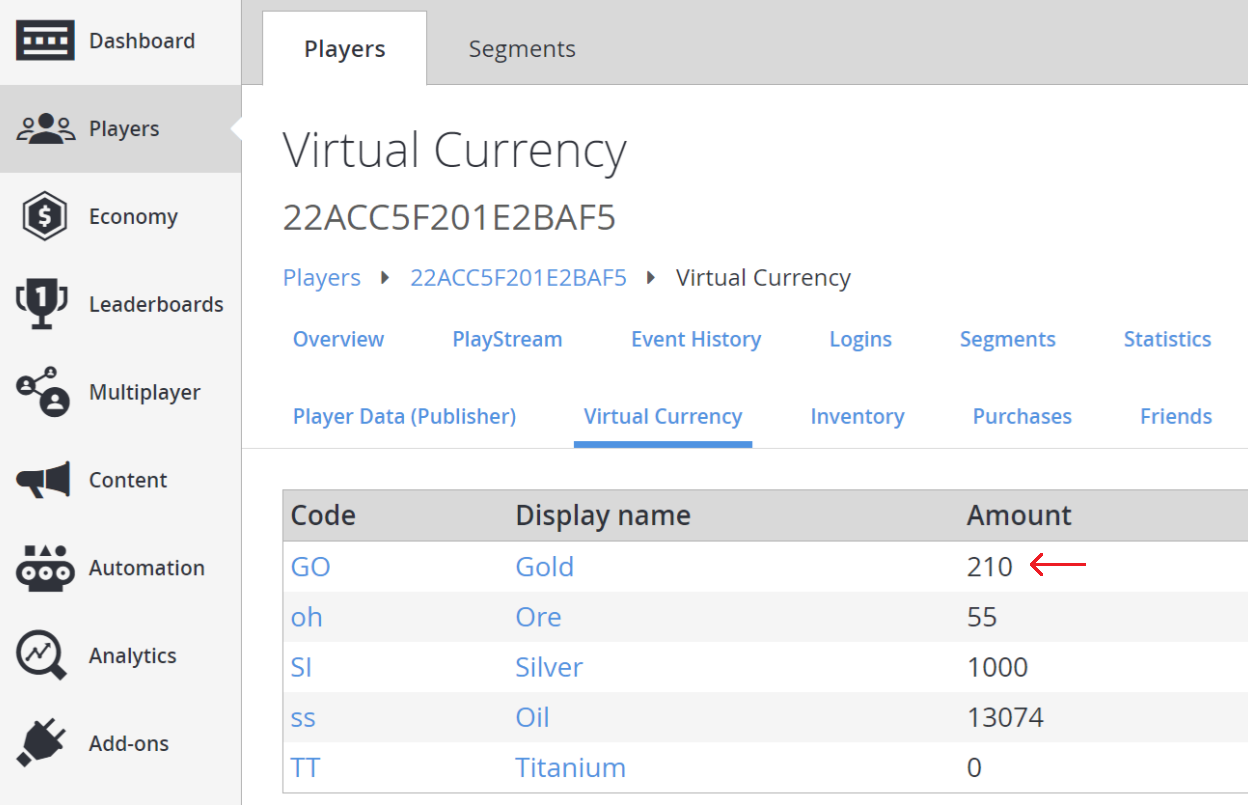Open the Purchases tab
1248x805 pixels.
1021,416
